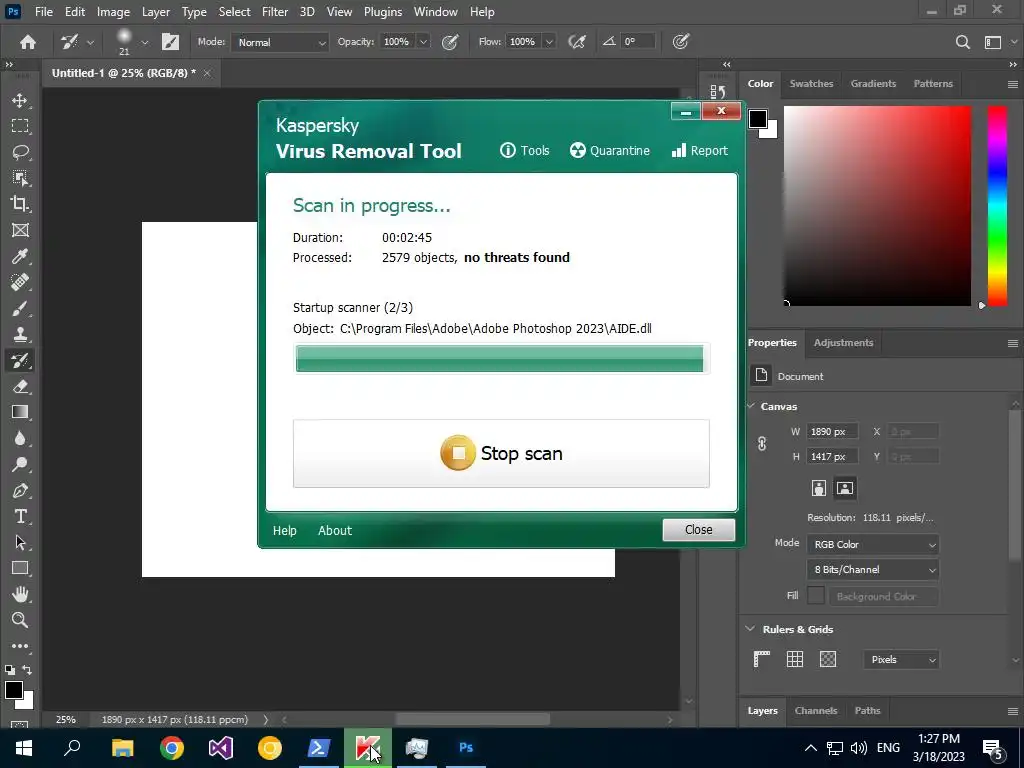The width and height of the screenshot is (1024, 768).
Task: Open the 8 Bits/Channel dropdown
Action: (872, 569)
